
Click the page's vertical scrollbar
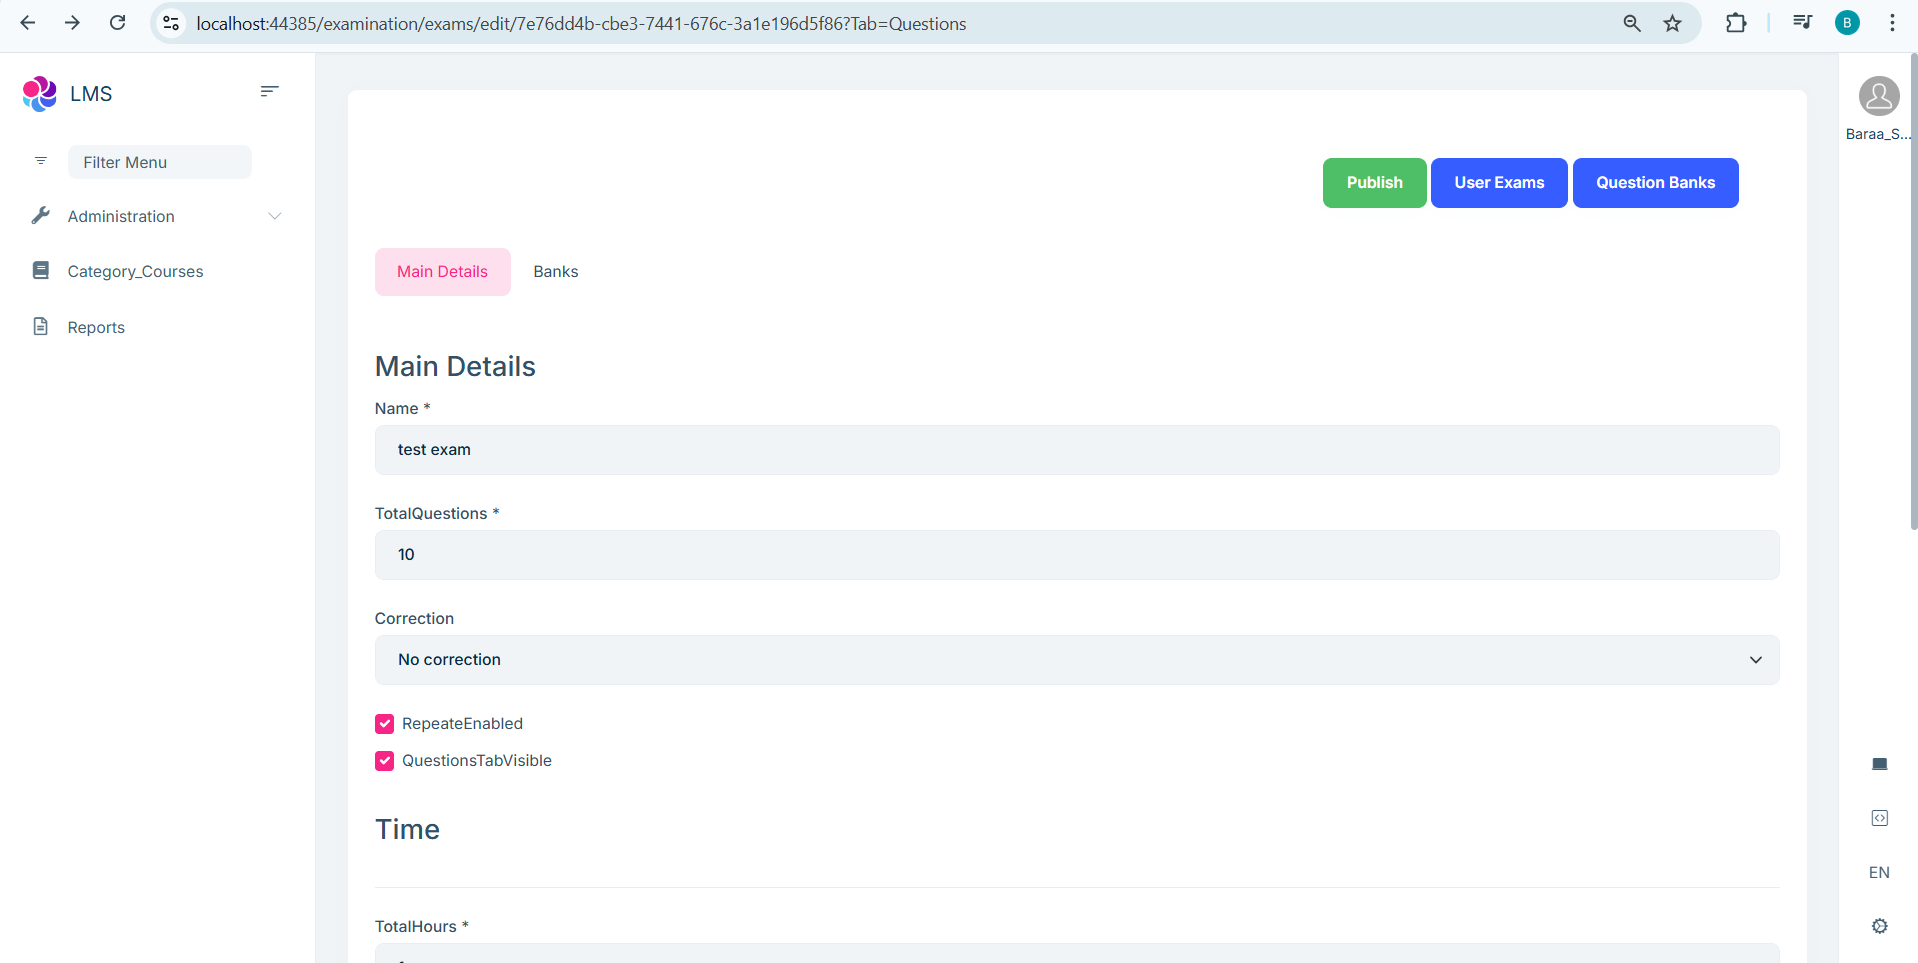pos(1912,300)
